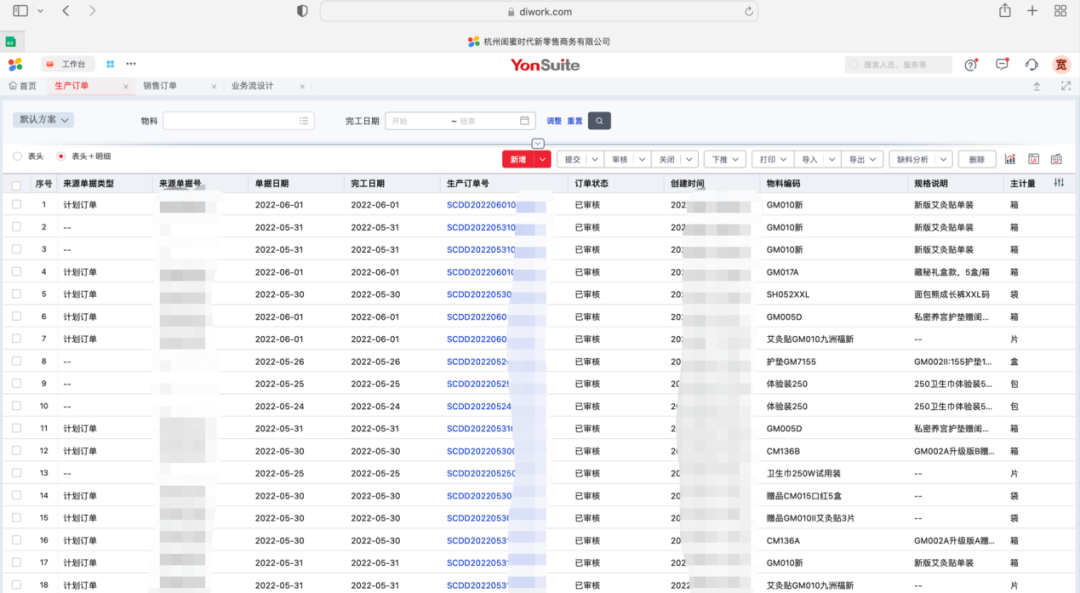This screenshot has height=593, width=1080.
Task: Click the 缺料分析 button
Action: [913, 159]
